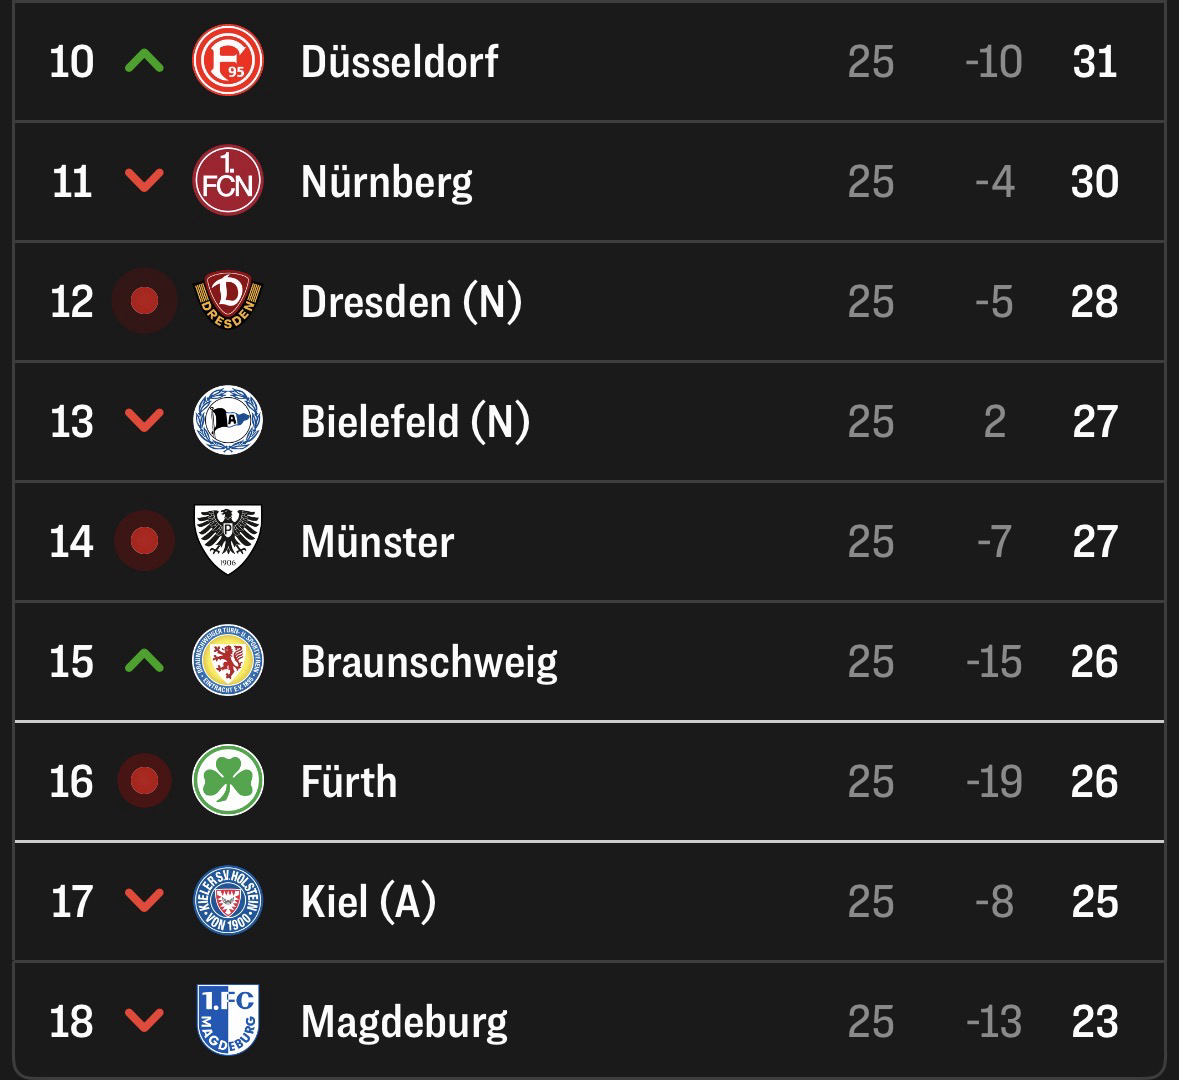This screenshot has height=1080, width=1179.
Task: Select the Greuther Fürth cloverleaf logo
Action: point(227,781)
